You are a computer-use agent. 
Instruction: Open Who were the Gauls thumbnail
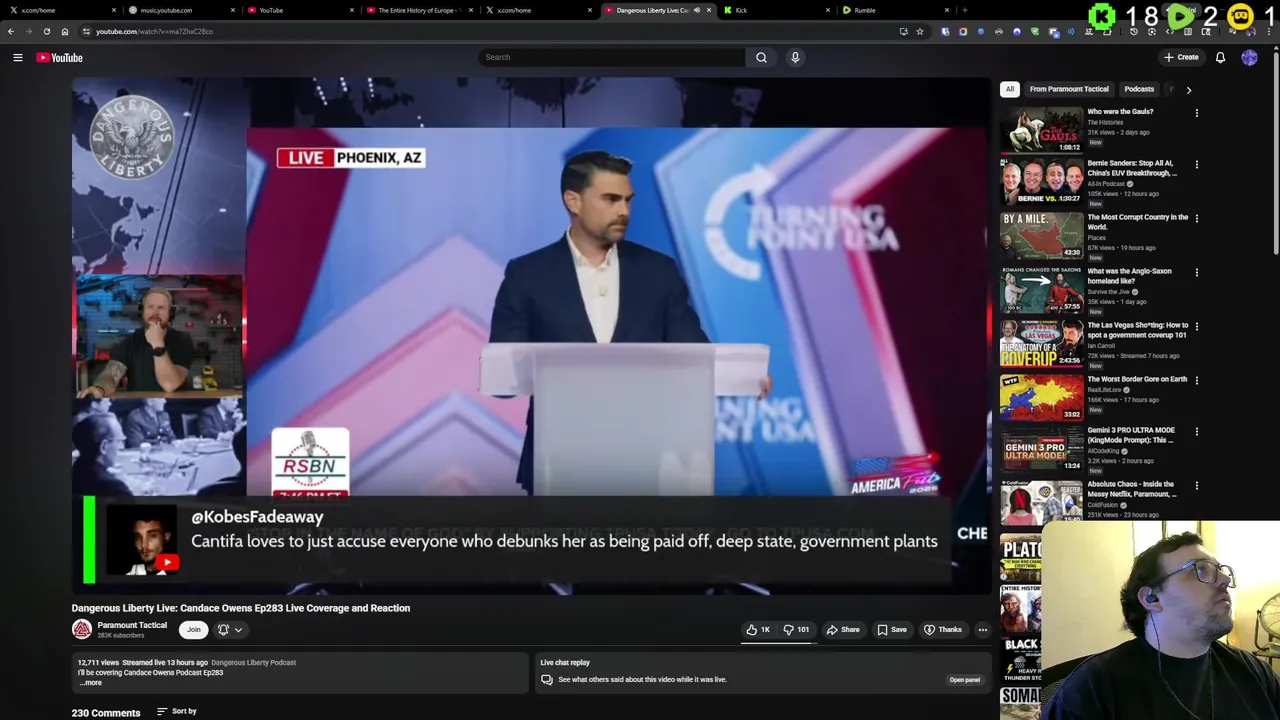pos(1041,129)
